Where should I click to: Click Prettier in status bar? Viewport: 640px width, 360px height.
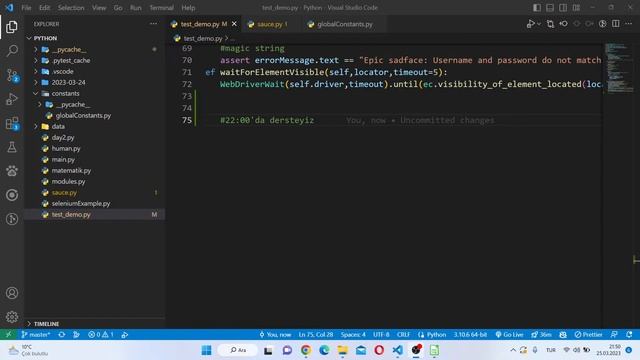(588, 335)
